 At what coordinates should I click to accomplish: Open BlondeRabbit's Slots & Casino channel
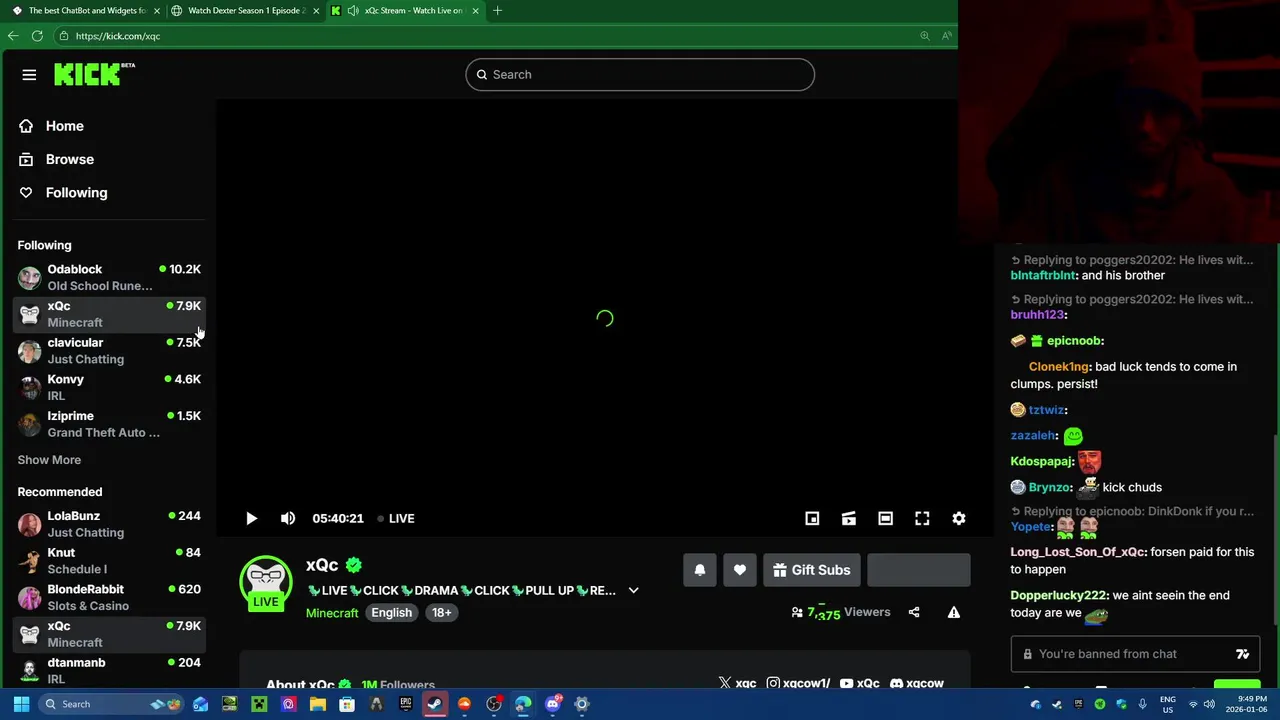pyautogui.click(x=110, y=597)
